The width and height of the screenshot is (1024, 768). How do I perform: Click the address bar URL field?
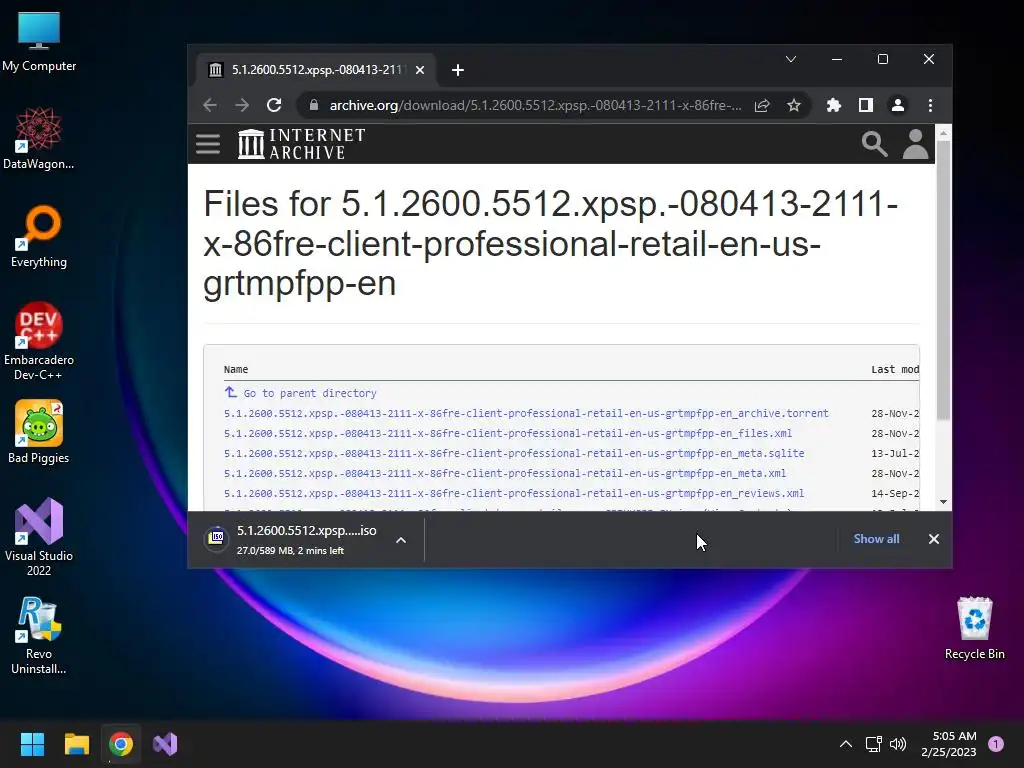(x=535, y=105)
